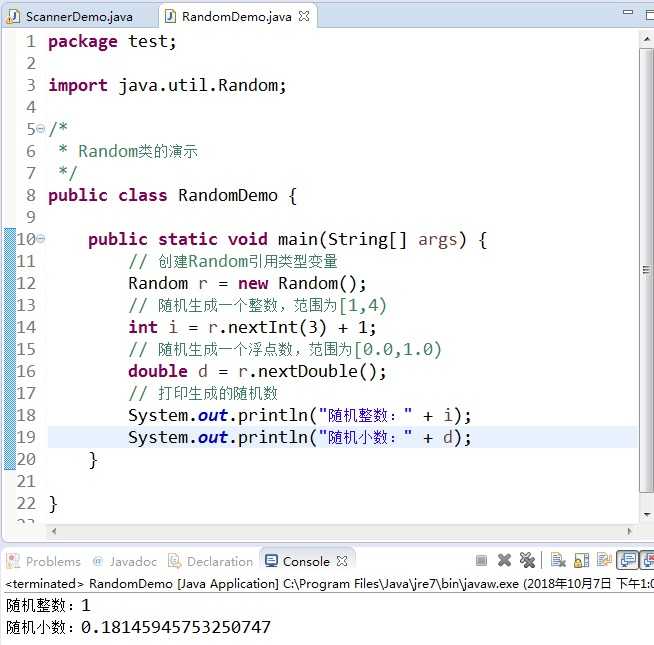Close the Console view
This screenshot has height=645, width=654.
pyautogui.click(x=342, y=561)
